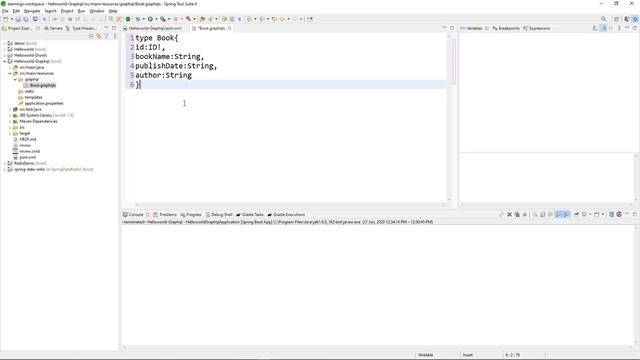Click the Save toolbar icon

[18, 19]
